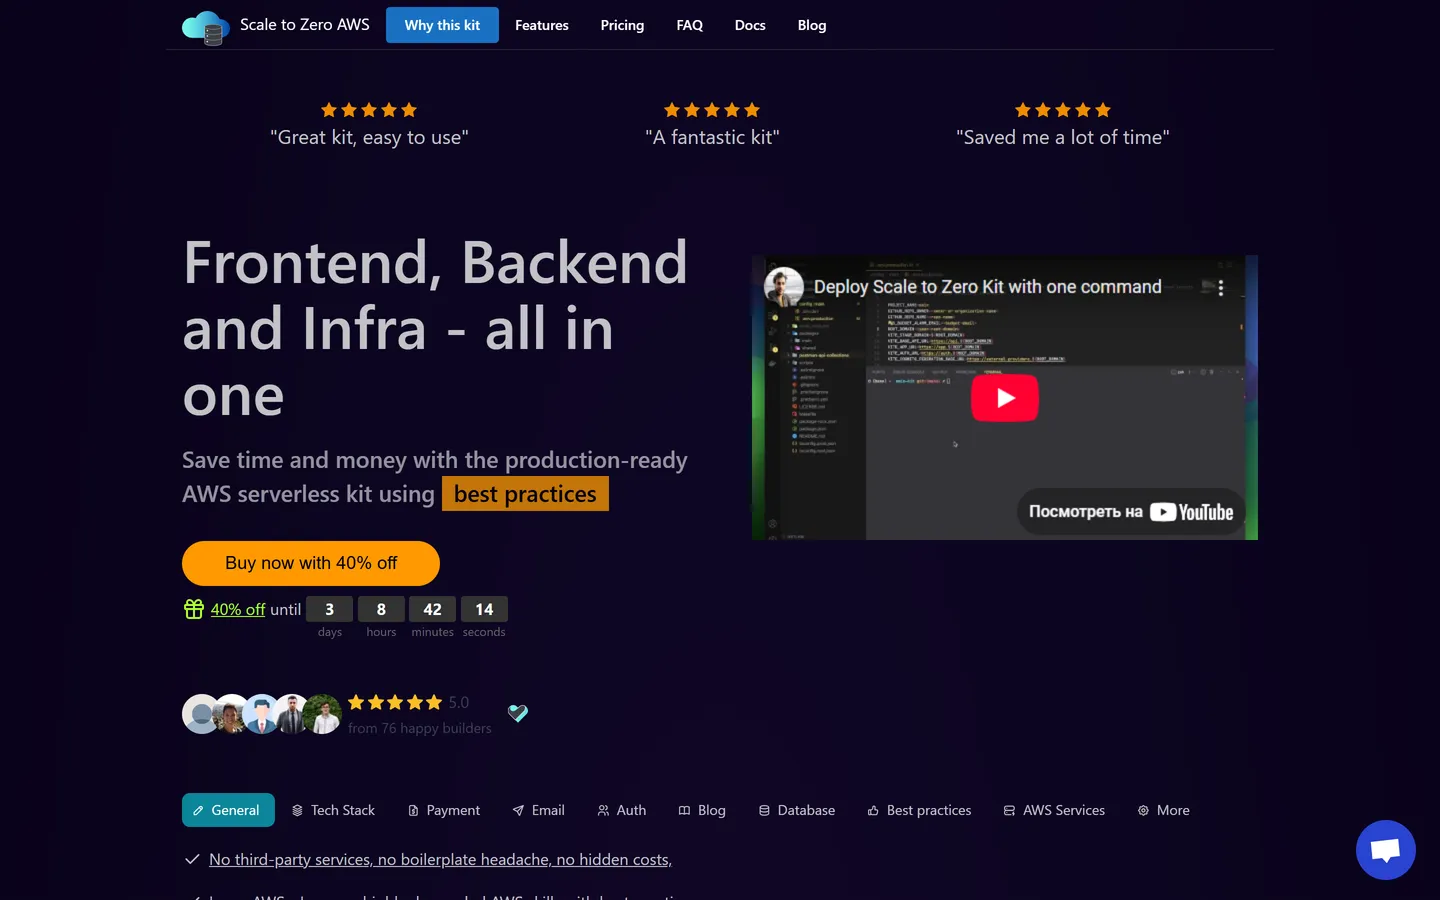Image resolution: width=1440 pixels, height=900 pixels.
Task: Click the database icon on Database tab
Action: (764, 811)
